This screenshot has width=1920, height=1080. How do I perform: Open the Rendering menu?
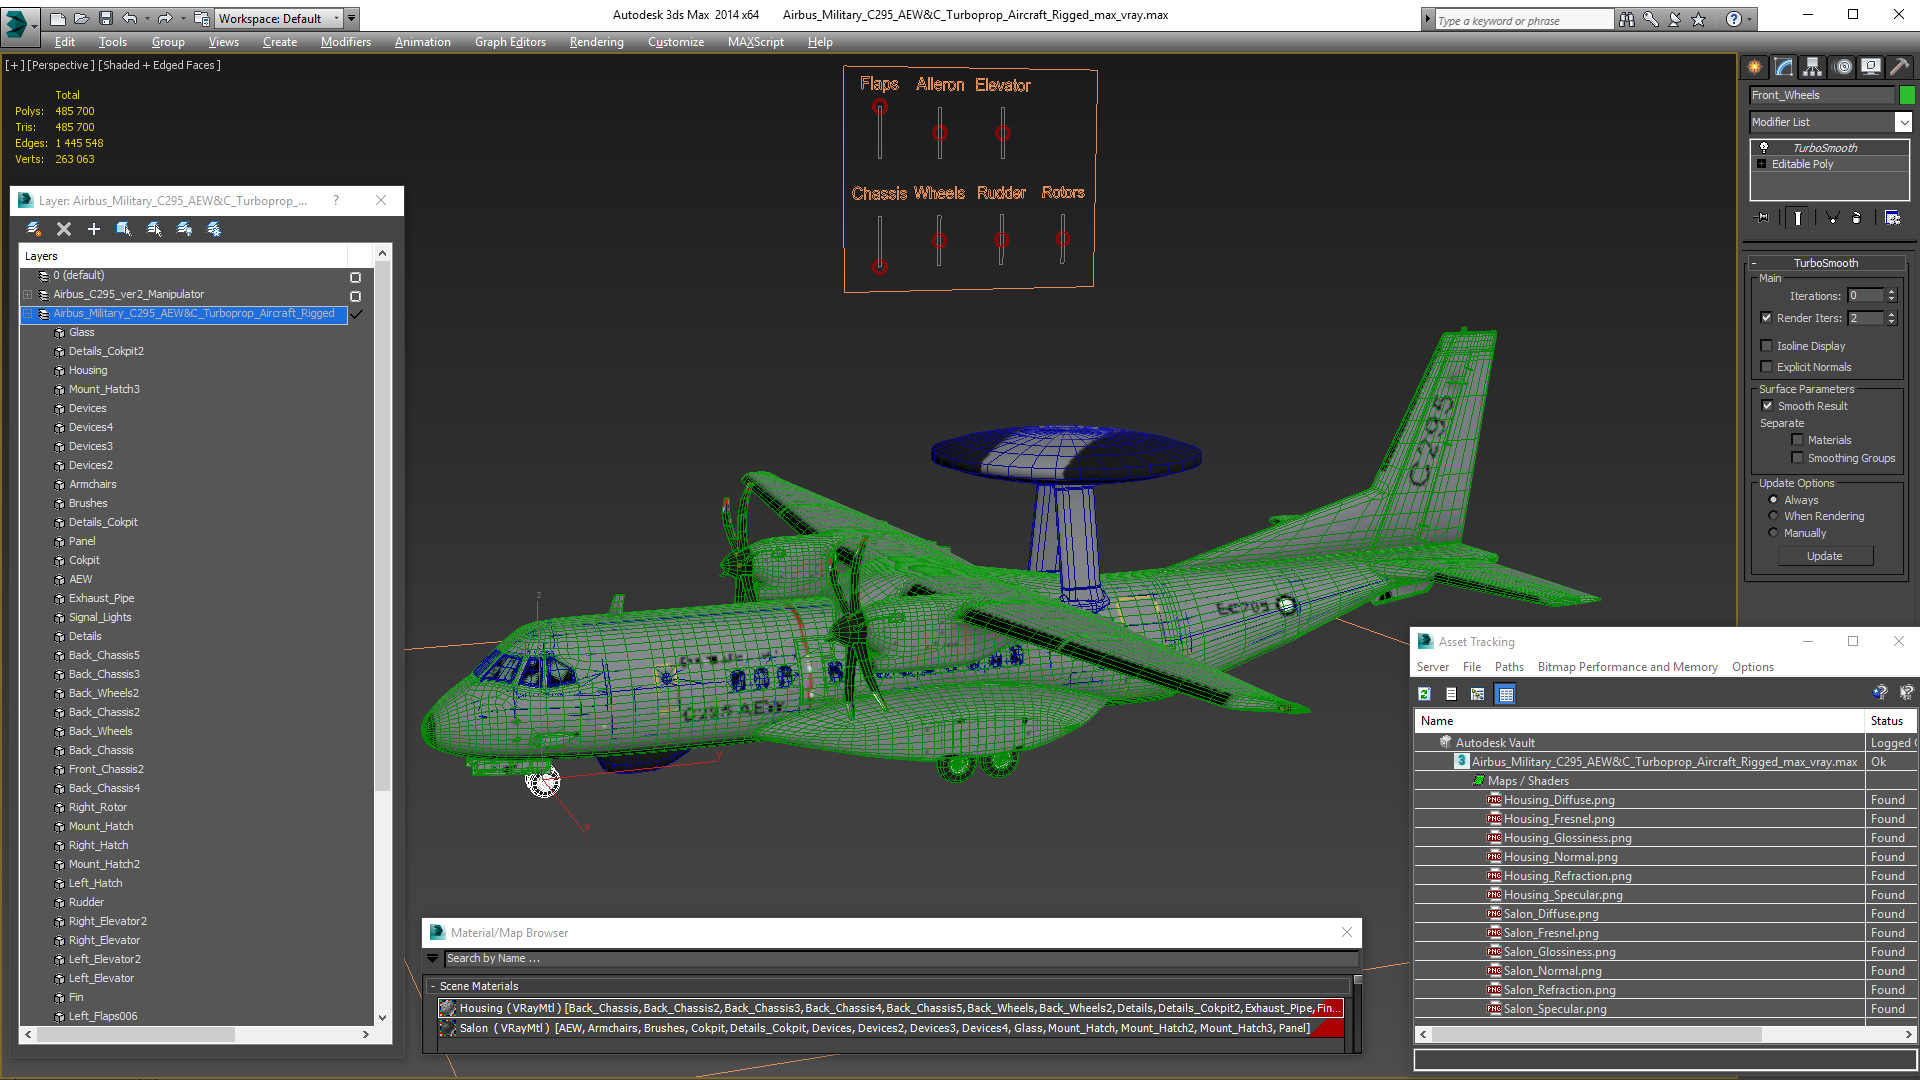coord(596,42)
